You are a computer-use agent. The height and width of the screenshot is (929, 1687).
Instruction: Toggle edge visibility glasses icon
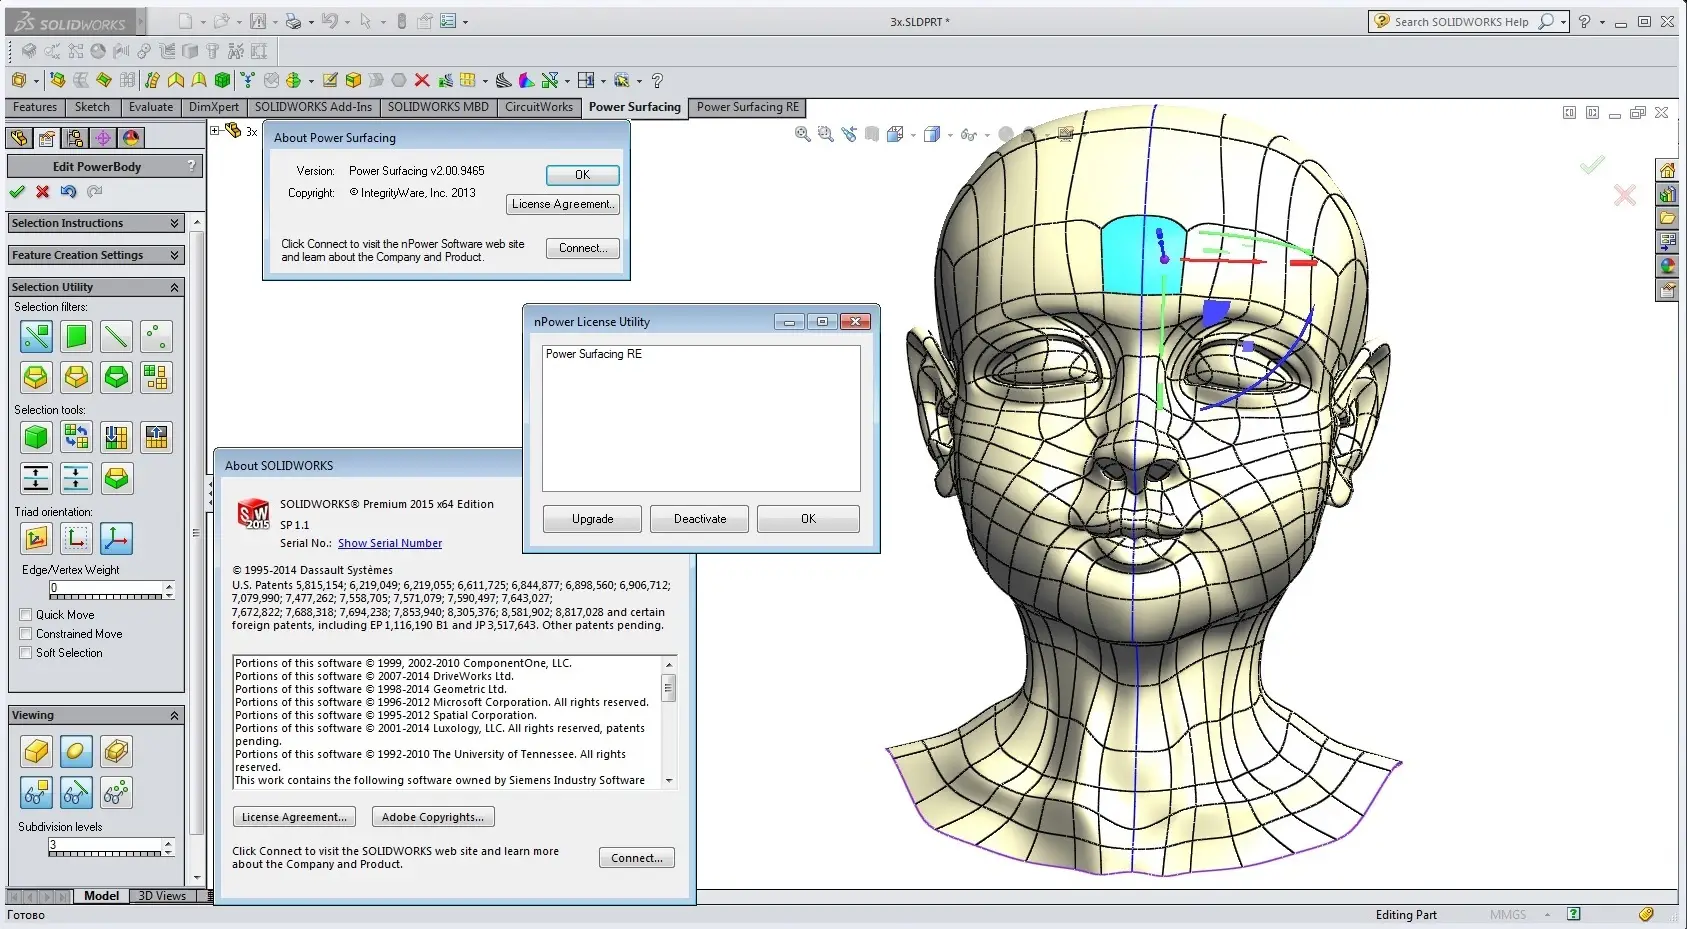pyautogui.click(x=76, y=793)
